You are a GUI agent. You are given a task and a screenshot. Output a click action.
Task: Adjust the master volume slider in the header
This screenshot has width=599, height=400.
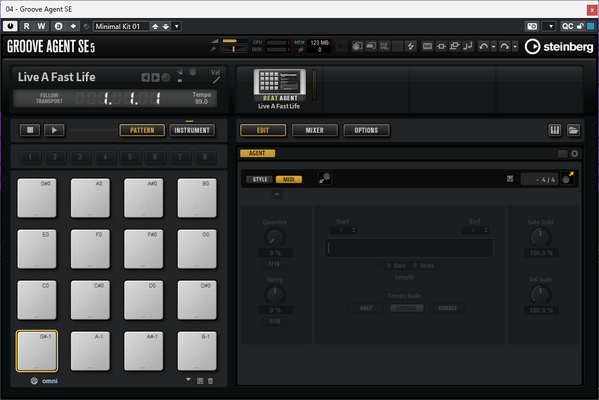(x=235, y=40)
